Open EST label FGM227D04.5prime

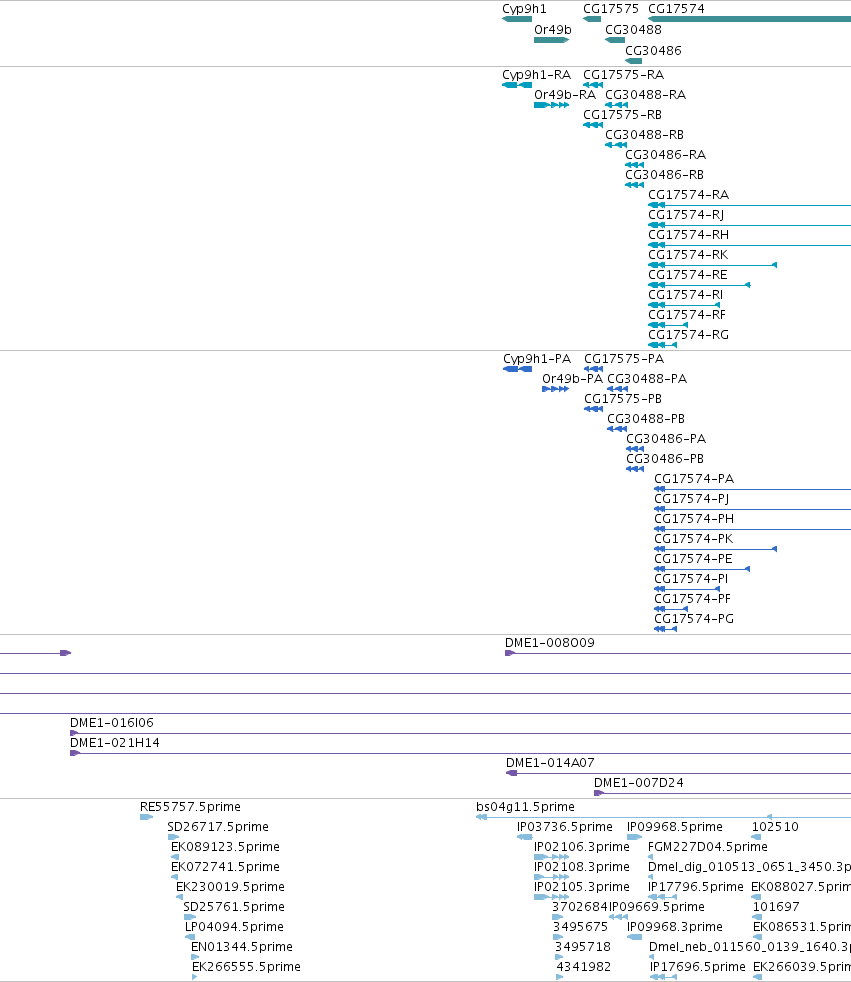click(x=708, y=847)
